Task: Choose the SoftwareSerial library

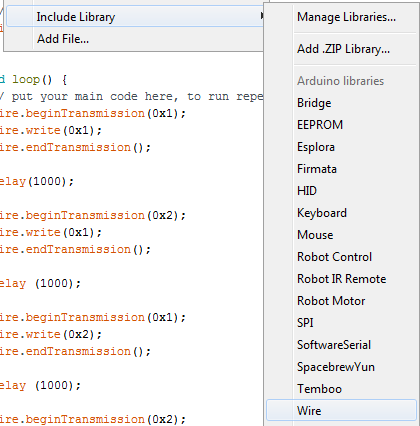Action: 342,345
